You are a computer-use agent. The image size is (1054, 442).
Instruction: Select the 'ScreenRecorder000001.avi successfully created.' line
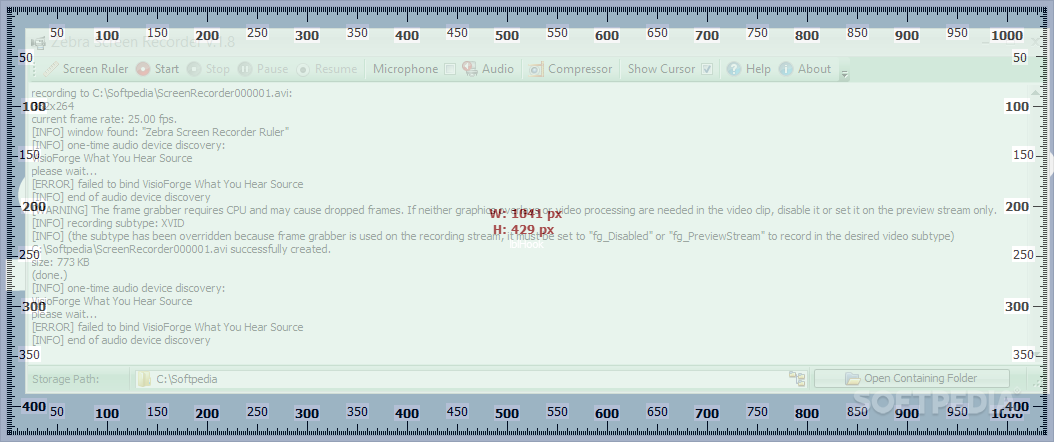181,249
